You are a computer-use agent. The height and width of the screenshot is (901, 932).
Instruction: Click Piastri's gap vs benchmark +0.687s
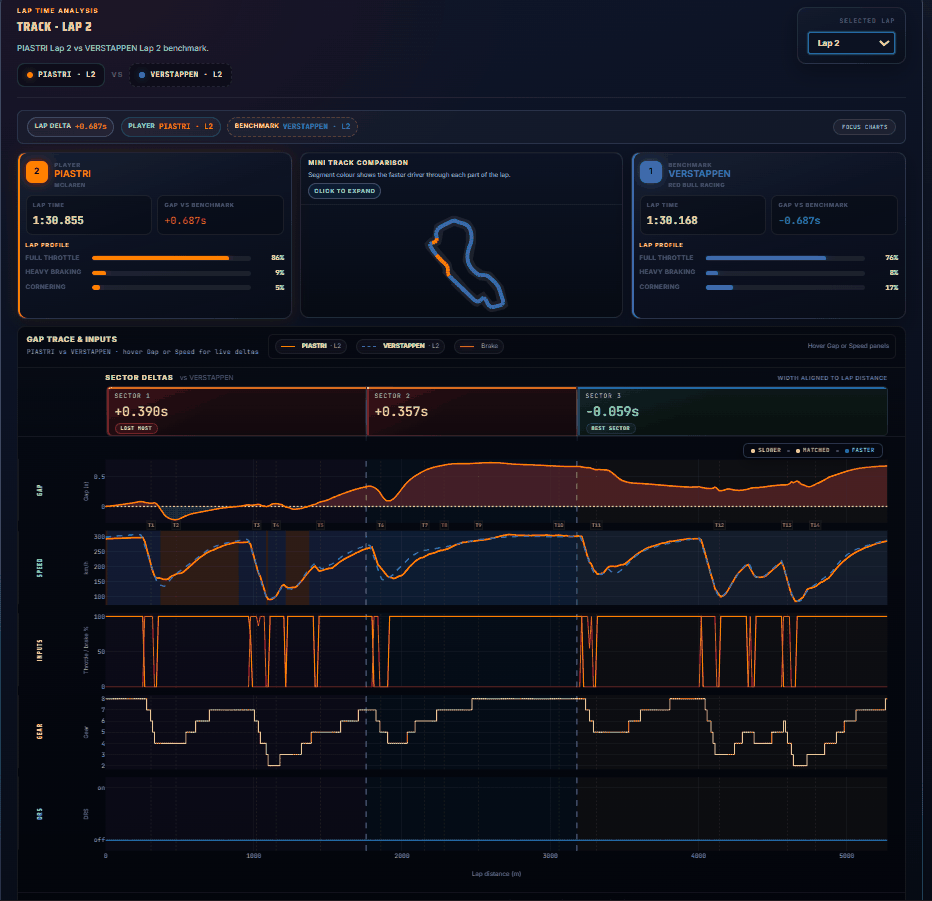tap(185, 220)
